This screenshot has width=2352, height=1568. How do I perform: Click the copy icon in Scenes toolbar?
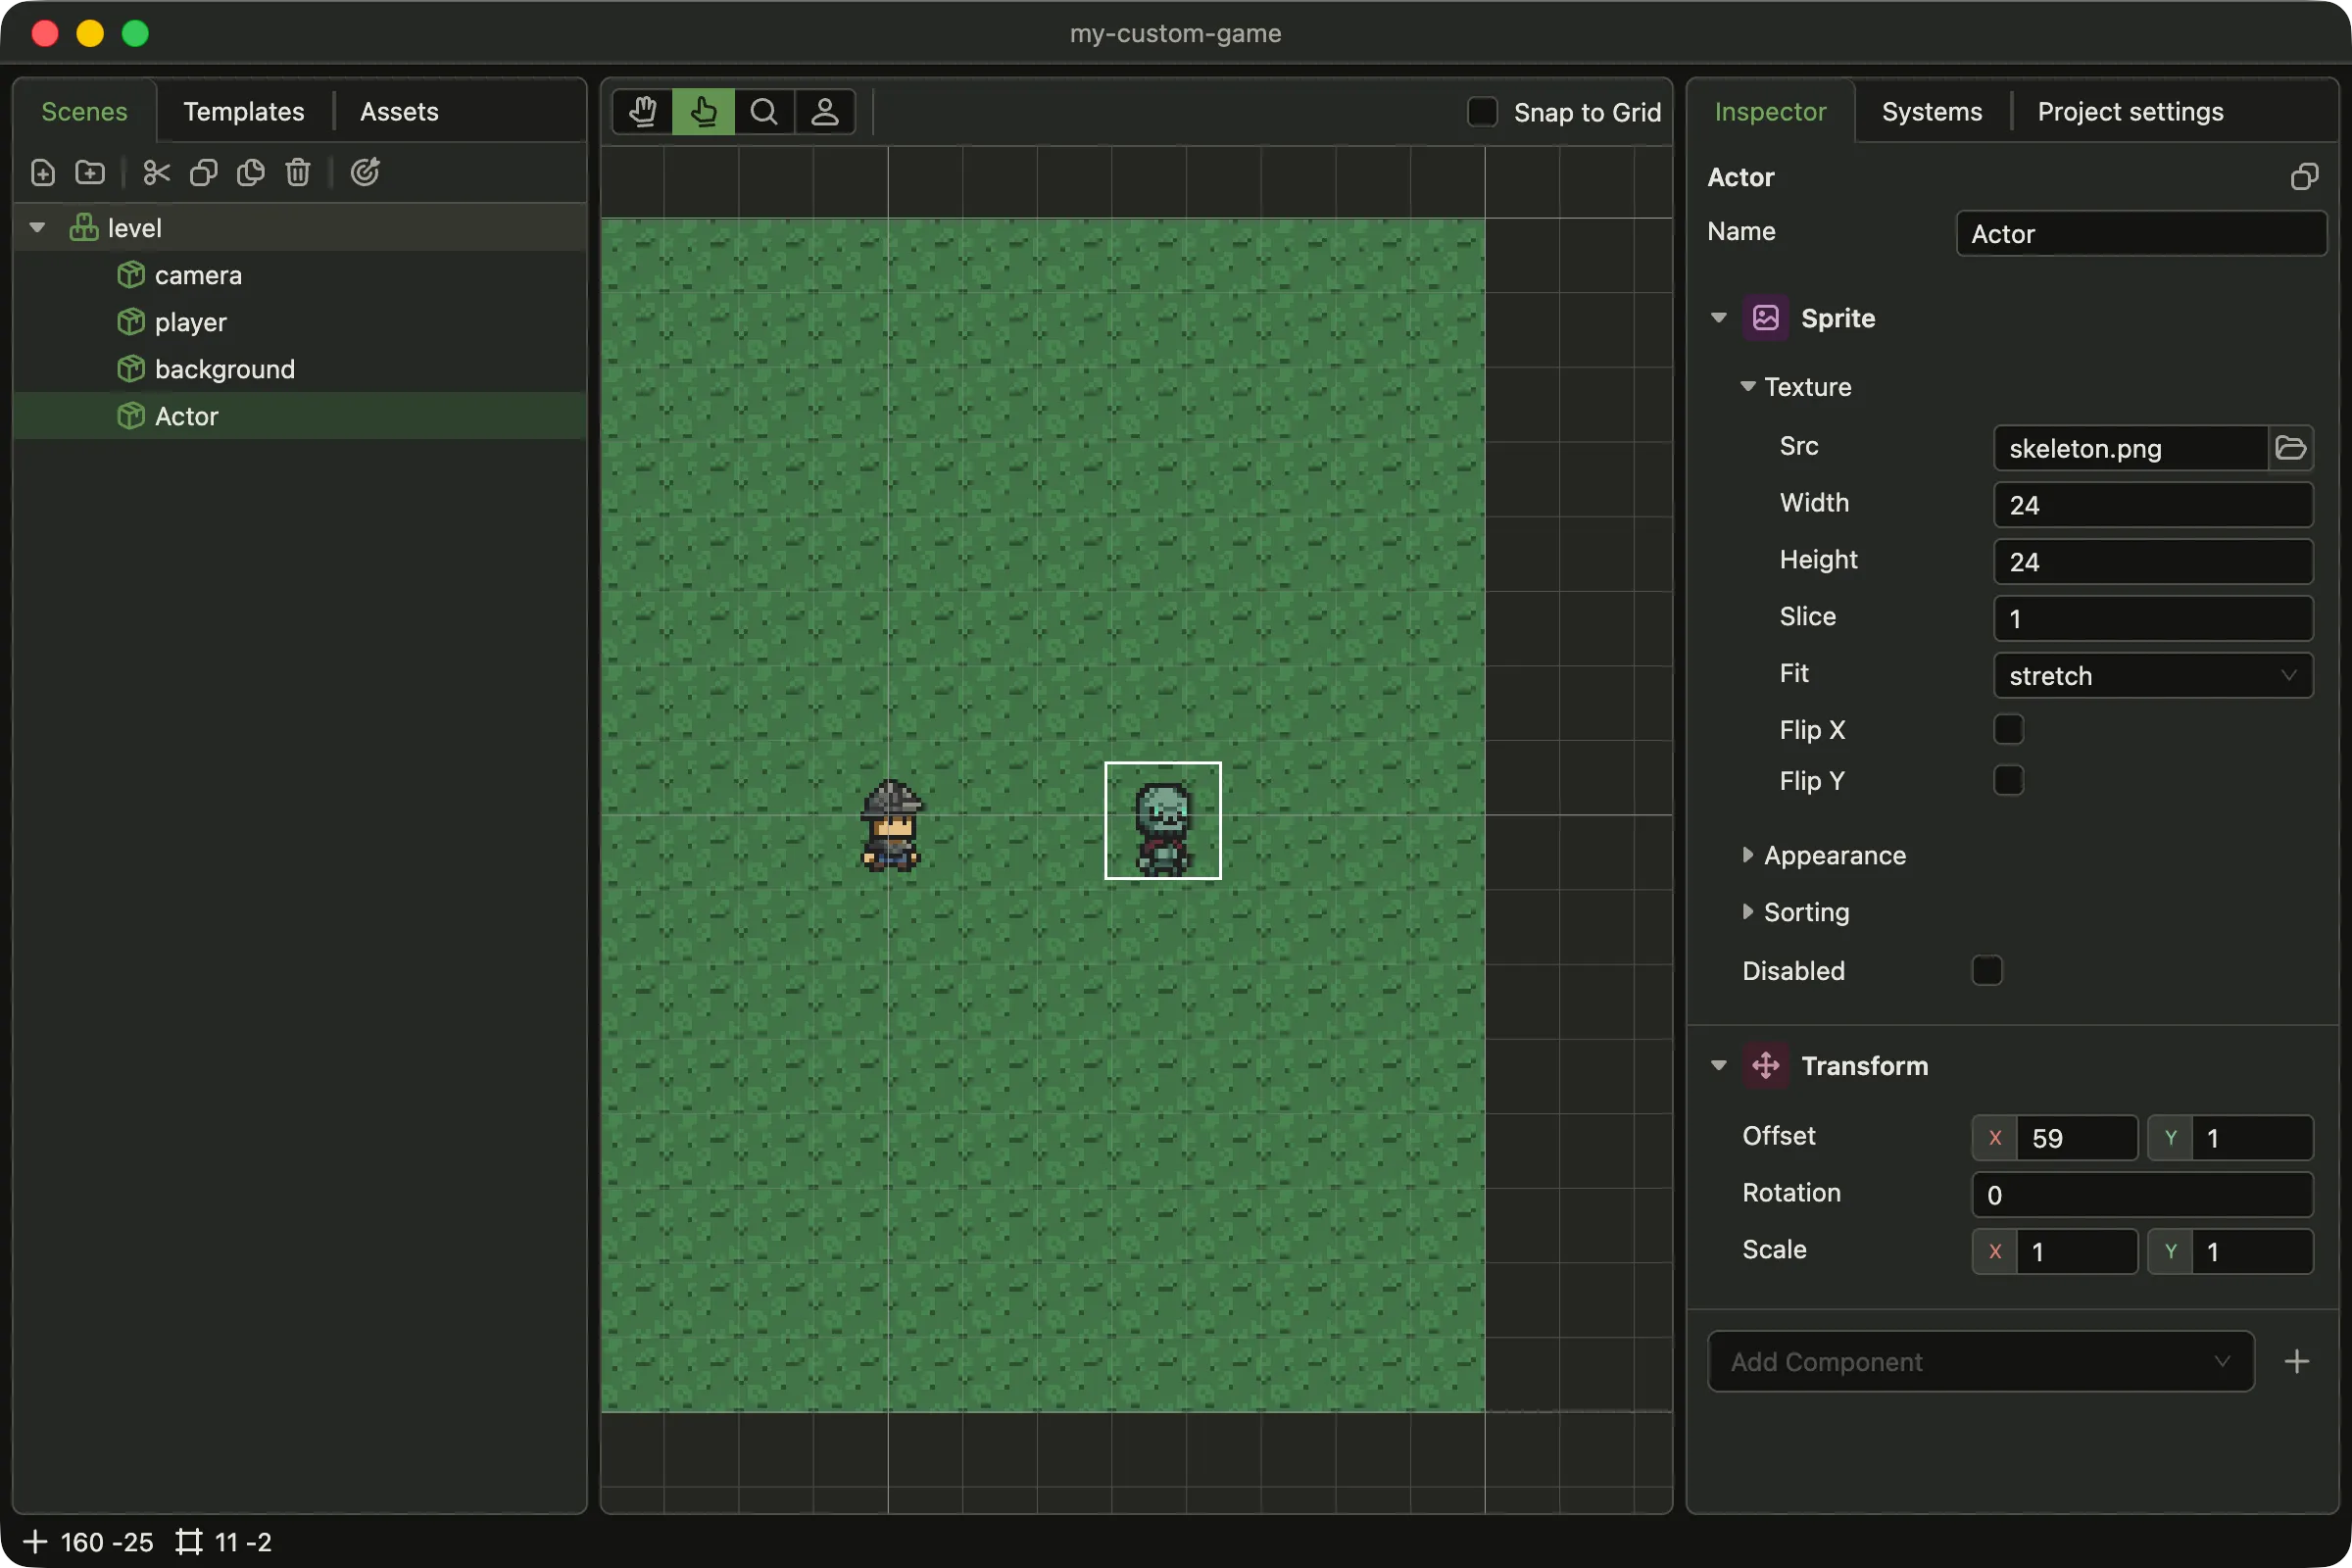[x=204, y=173]
